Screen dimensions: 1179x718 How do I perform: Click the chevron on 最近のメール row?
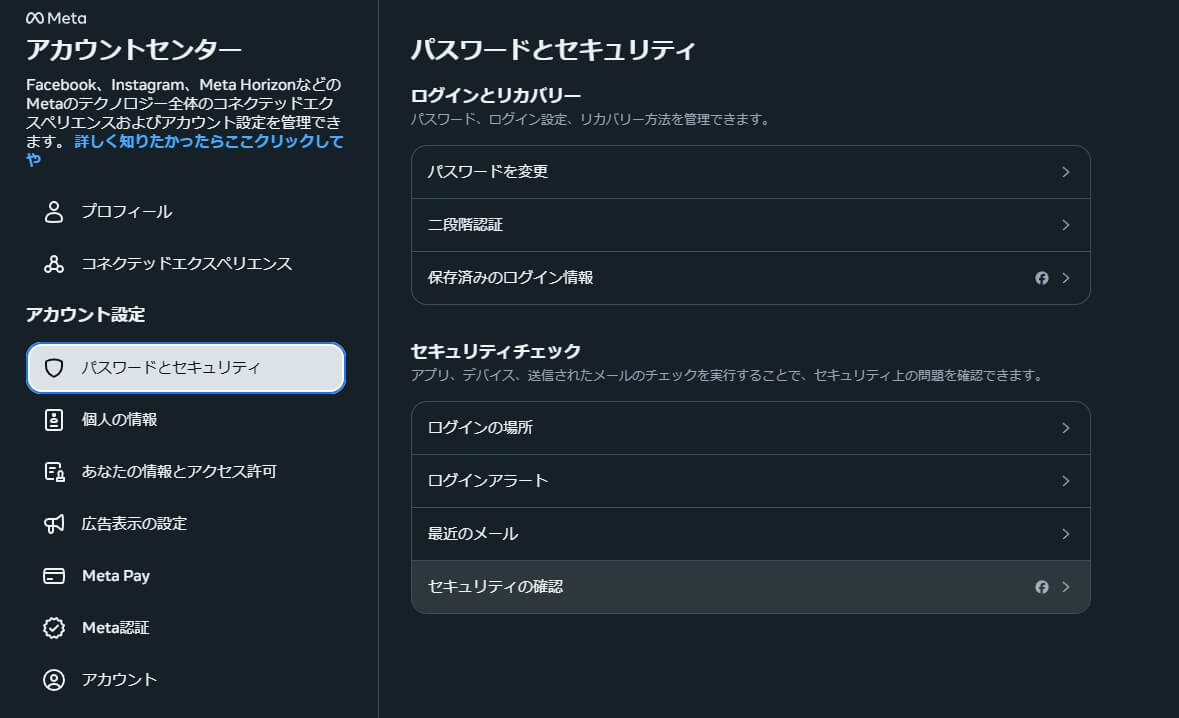tap(1065, 534)
